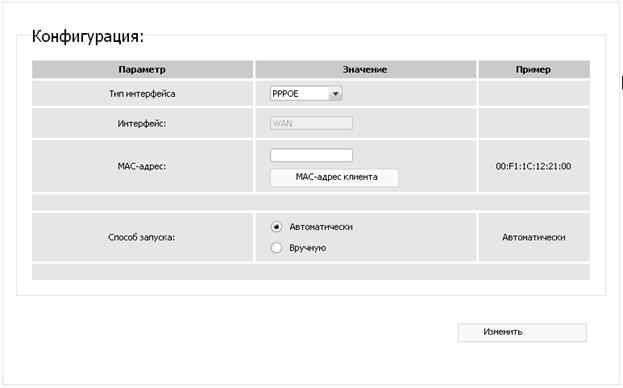Image resolution: width=623 pixels, height=388 pixels.
Task: Select the Вручную radio button
Action: coord(276,248)
